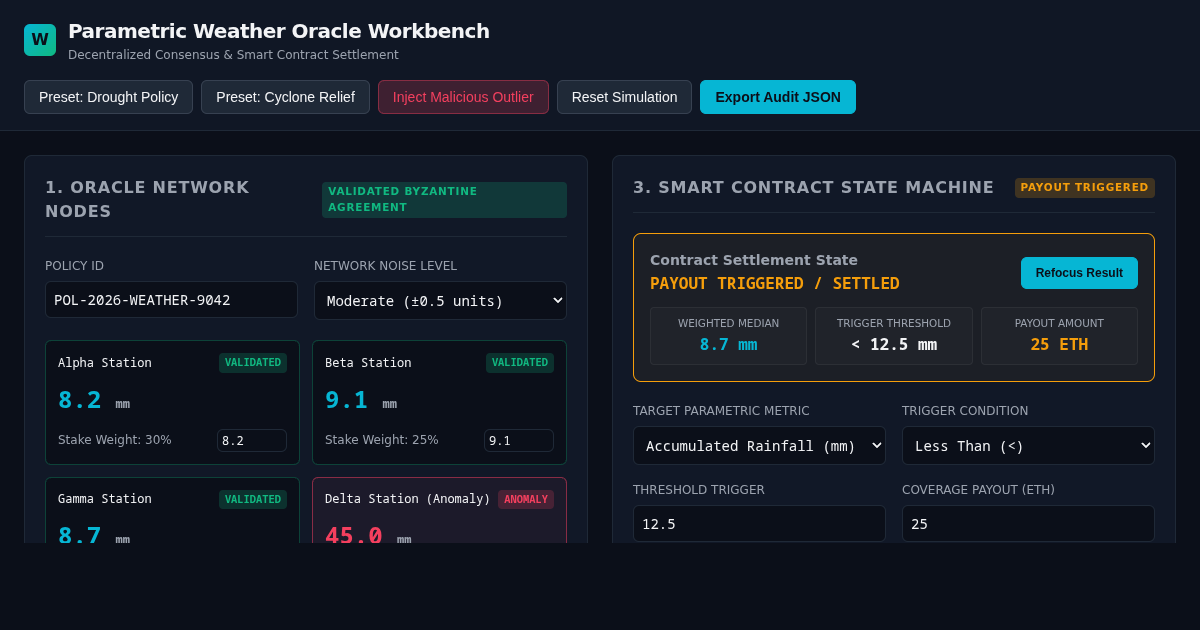Click Delta Station reading 45.0 mm
Viewport: 1200px width, 630px height.
(368, 535)
